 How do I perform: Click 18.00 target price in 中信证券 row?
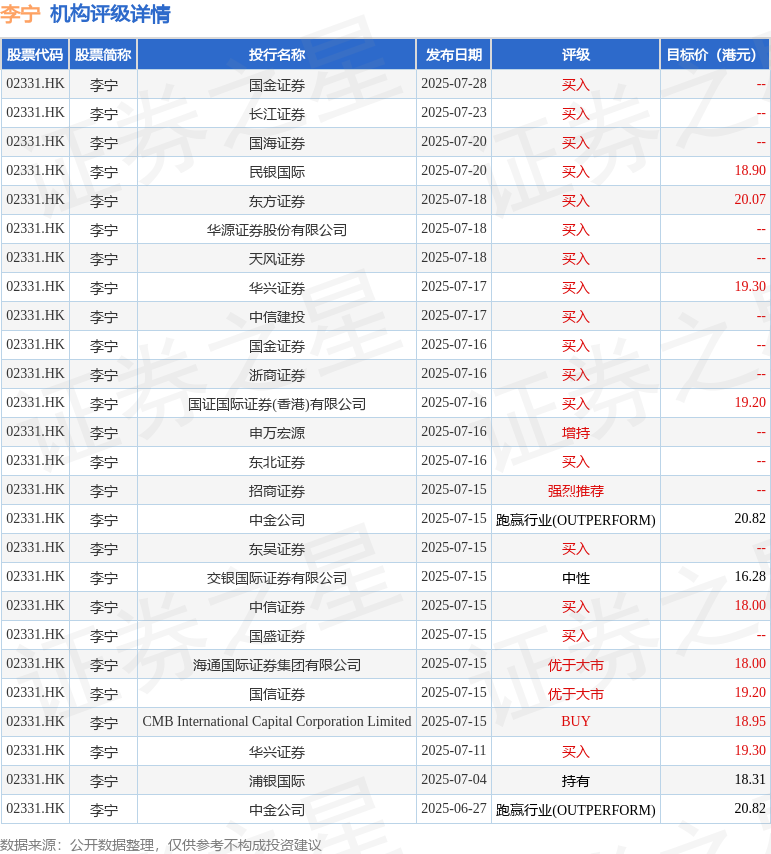click(x=750, y=605)
